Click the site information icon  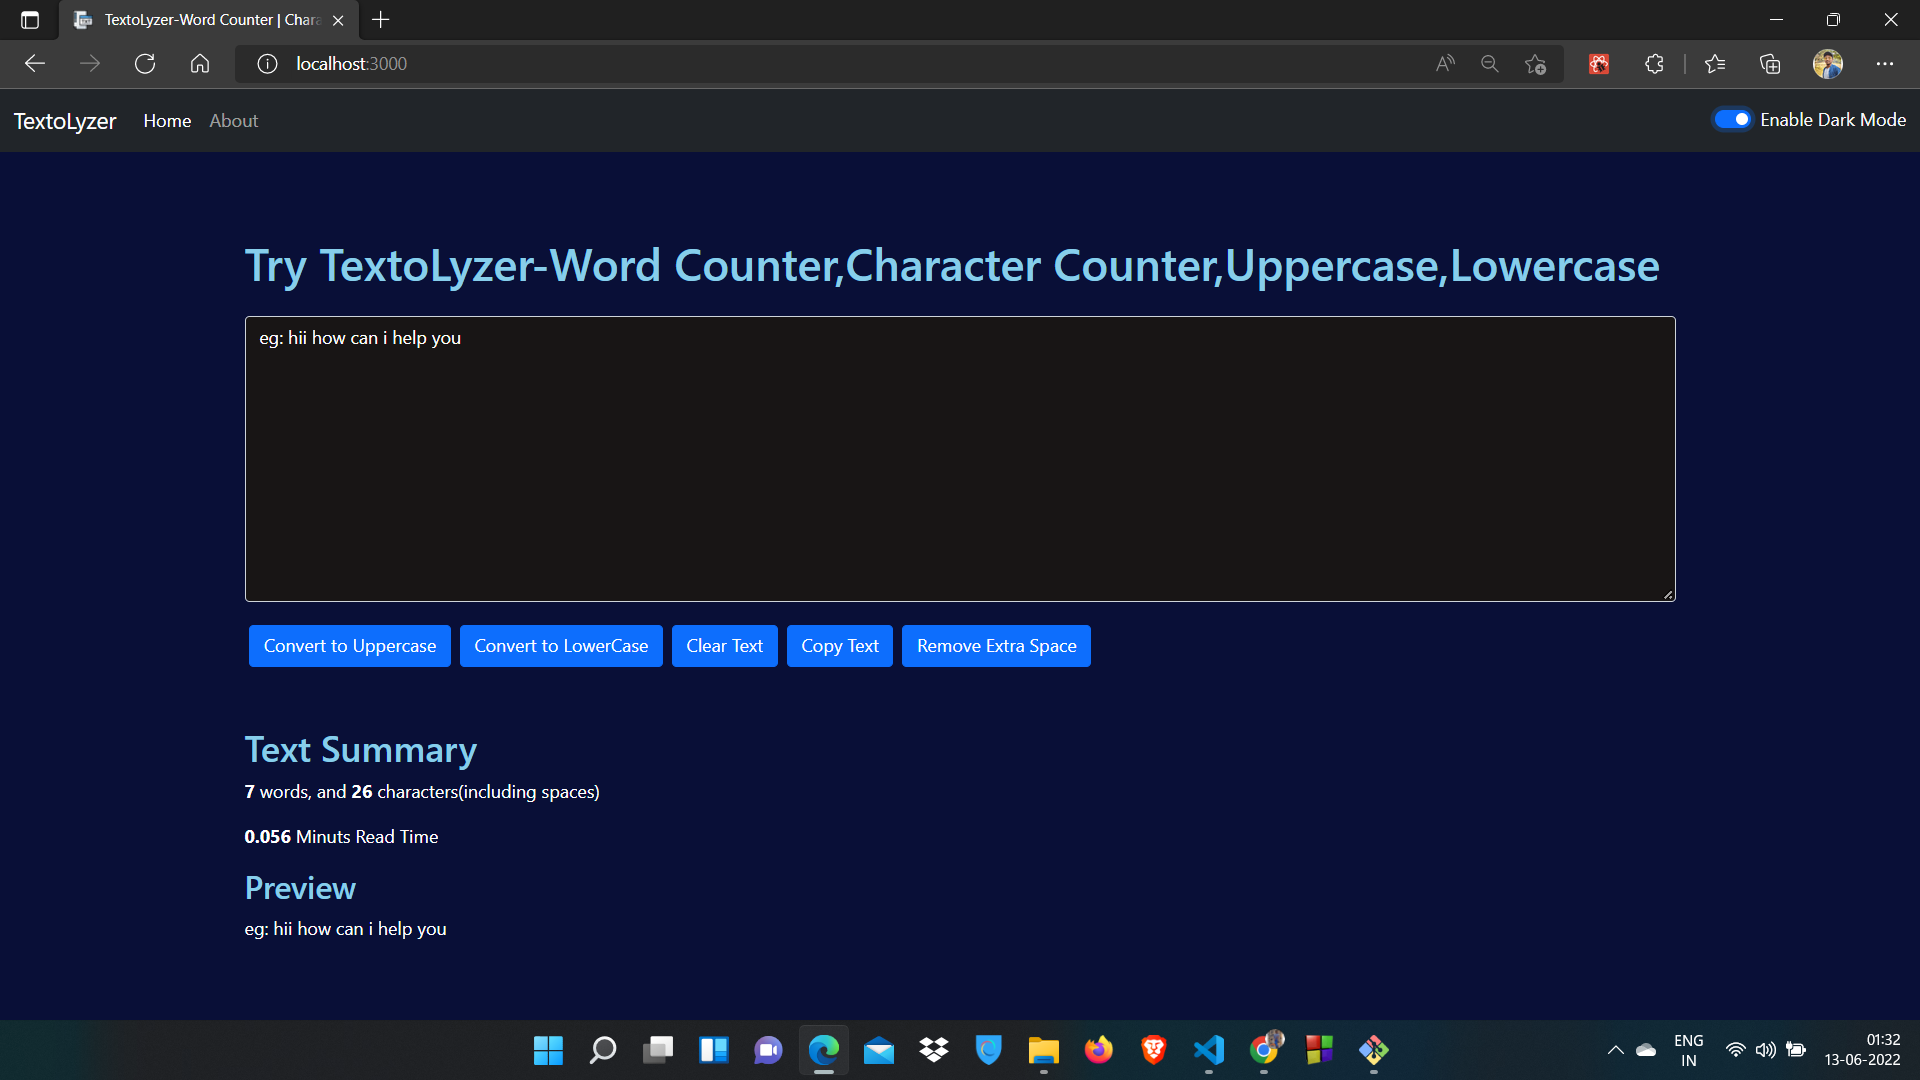click(x=267, y=64)
